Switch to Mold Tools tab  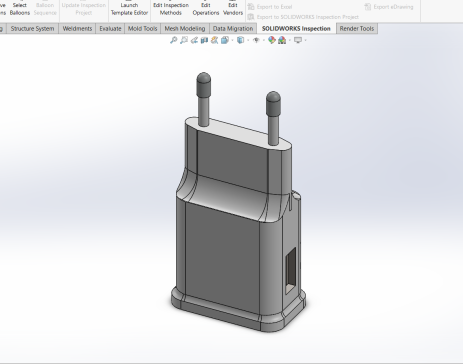click(142, 29)
